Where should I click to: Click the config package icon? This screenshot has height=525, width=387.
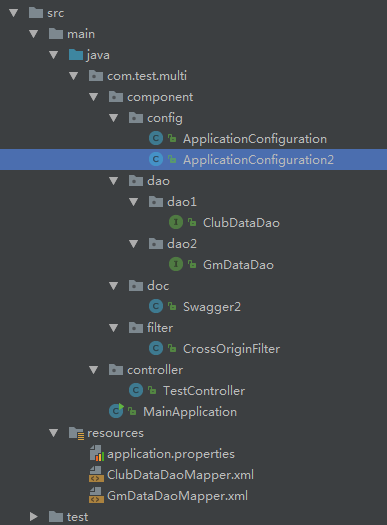(136, 118)
